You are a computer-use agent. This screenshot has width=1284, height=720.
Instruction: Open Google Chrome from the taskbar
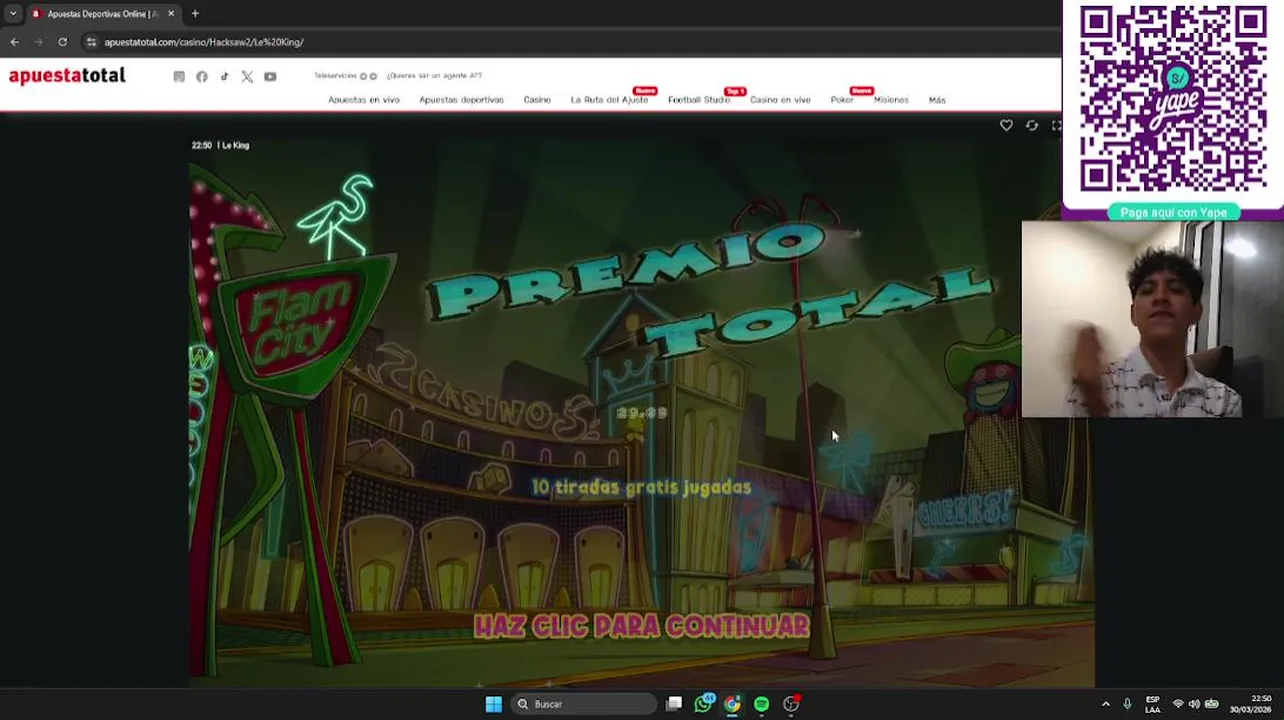[732, 704]
